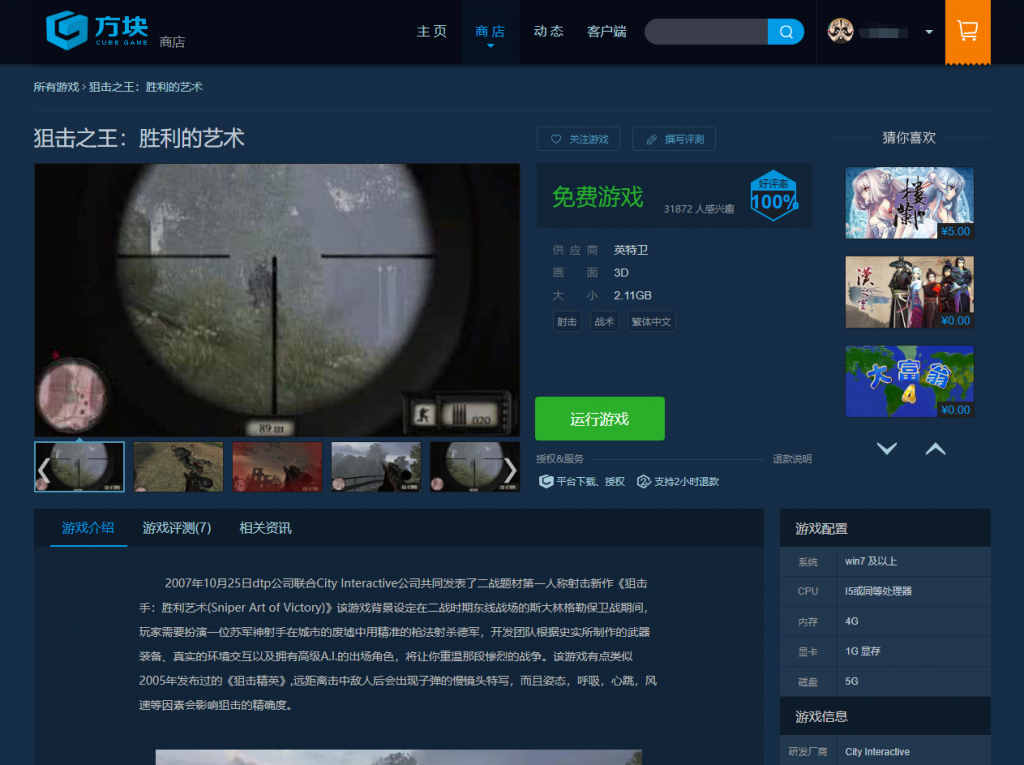This screenshot has height=765, width=1024.
Task: Open the ¥5.00 anime recommended game
Action: click(x=909, y=203)
